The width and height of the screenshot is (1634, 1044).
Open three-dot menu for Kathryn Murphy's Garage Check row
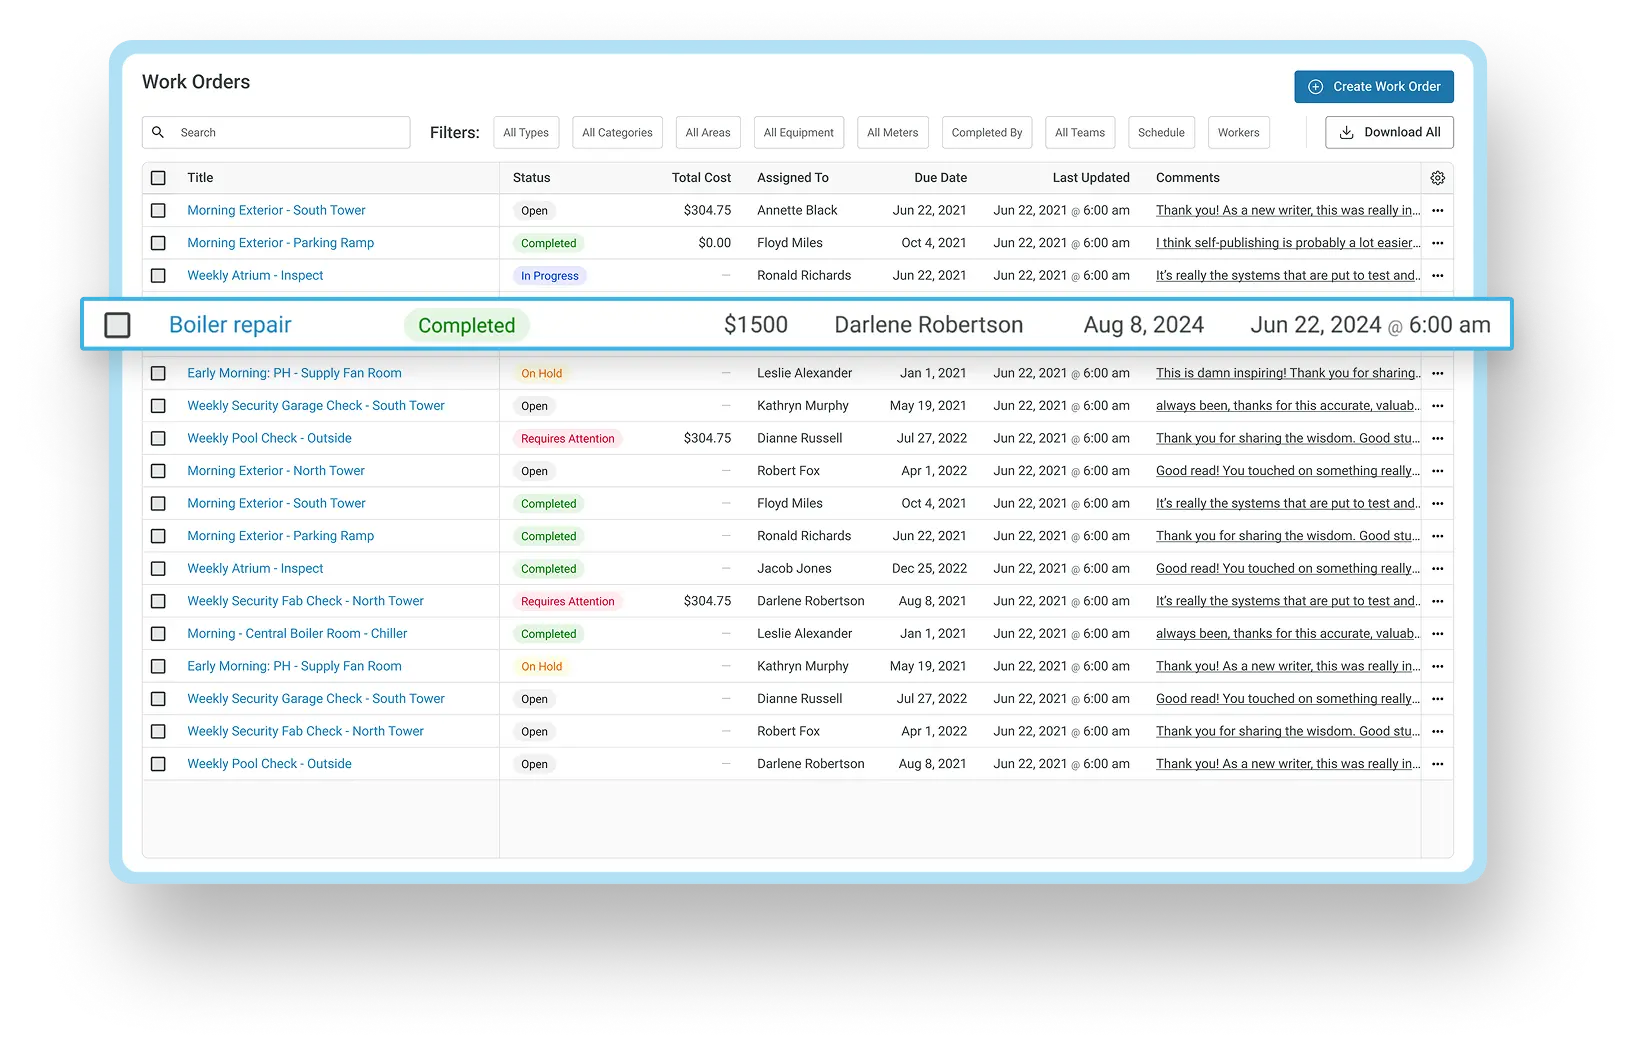click(x=1437, y=406)
